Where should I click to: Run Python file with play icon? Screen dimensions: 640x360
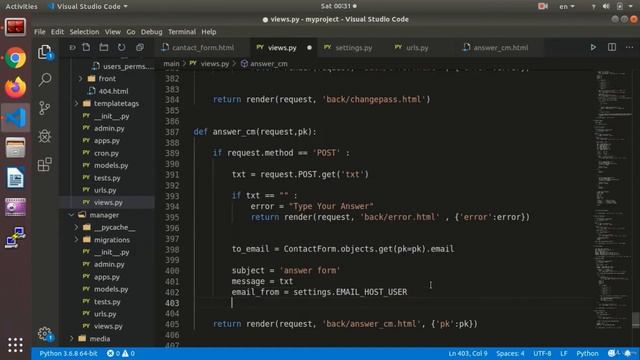(593, 47)
